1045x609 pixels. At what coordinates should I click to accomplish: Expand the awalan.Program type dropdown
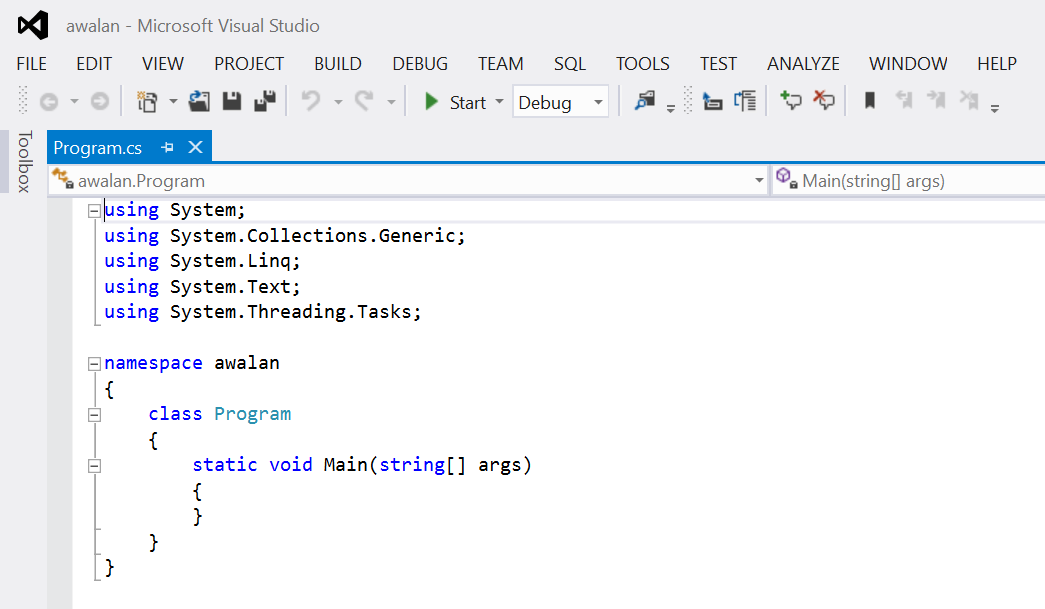pyautogui.click(x=759, y=181)
